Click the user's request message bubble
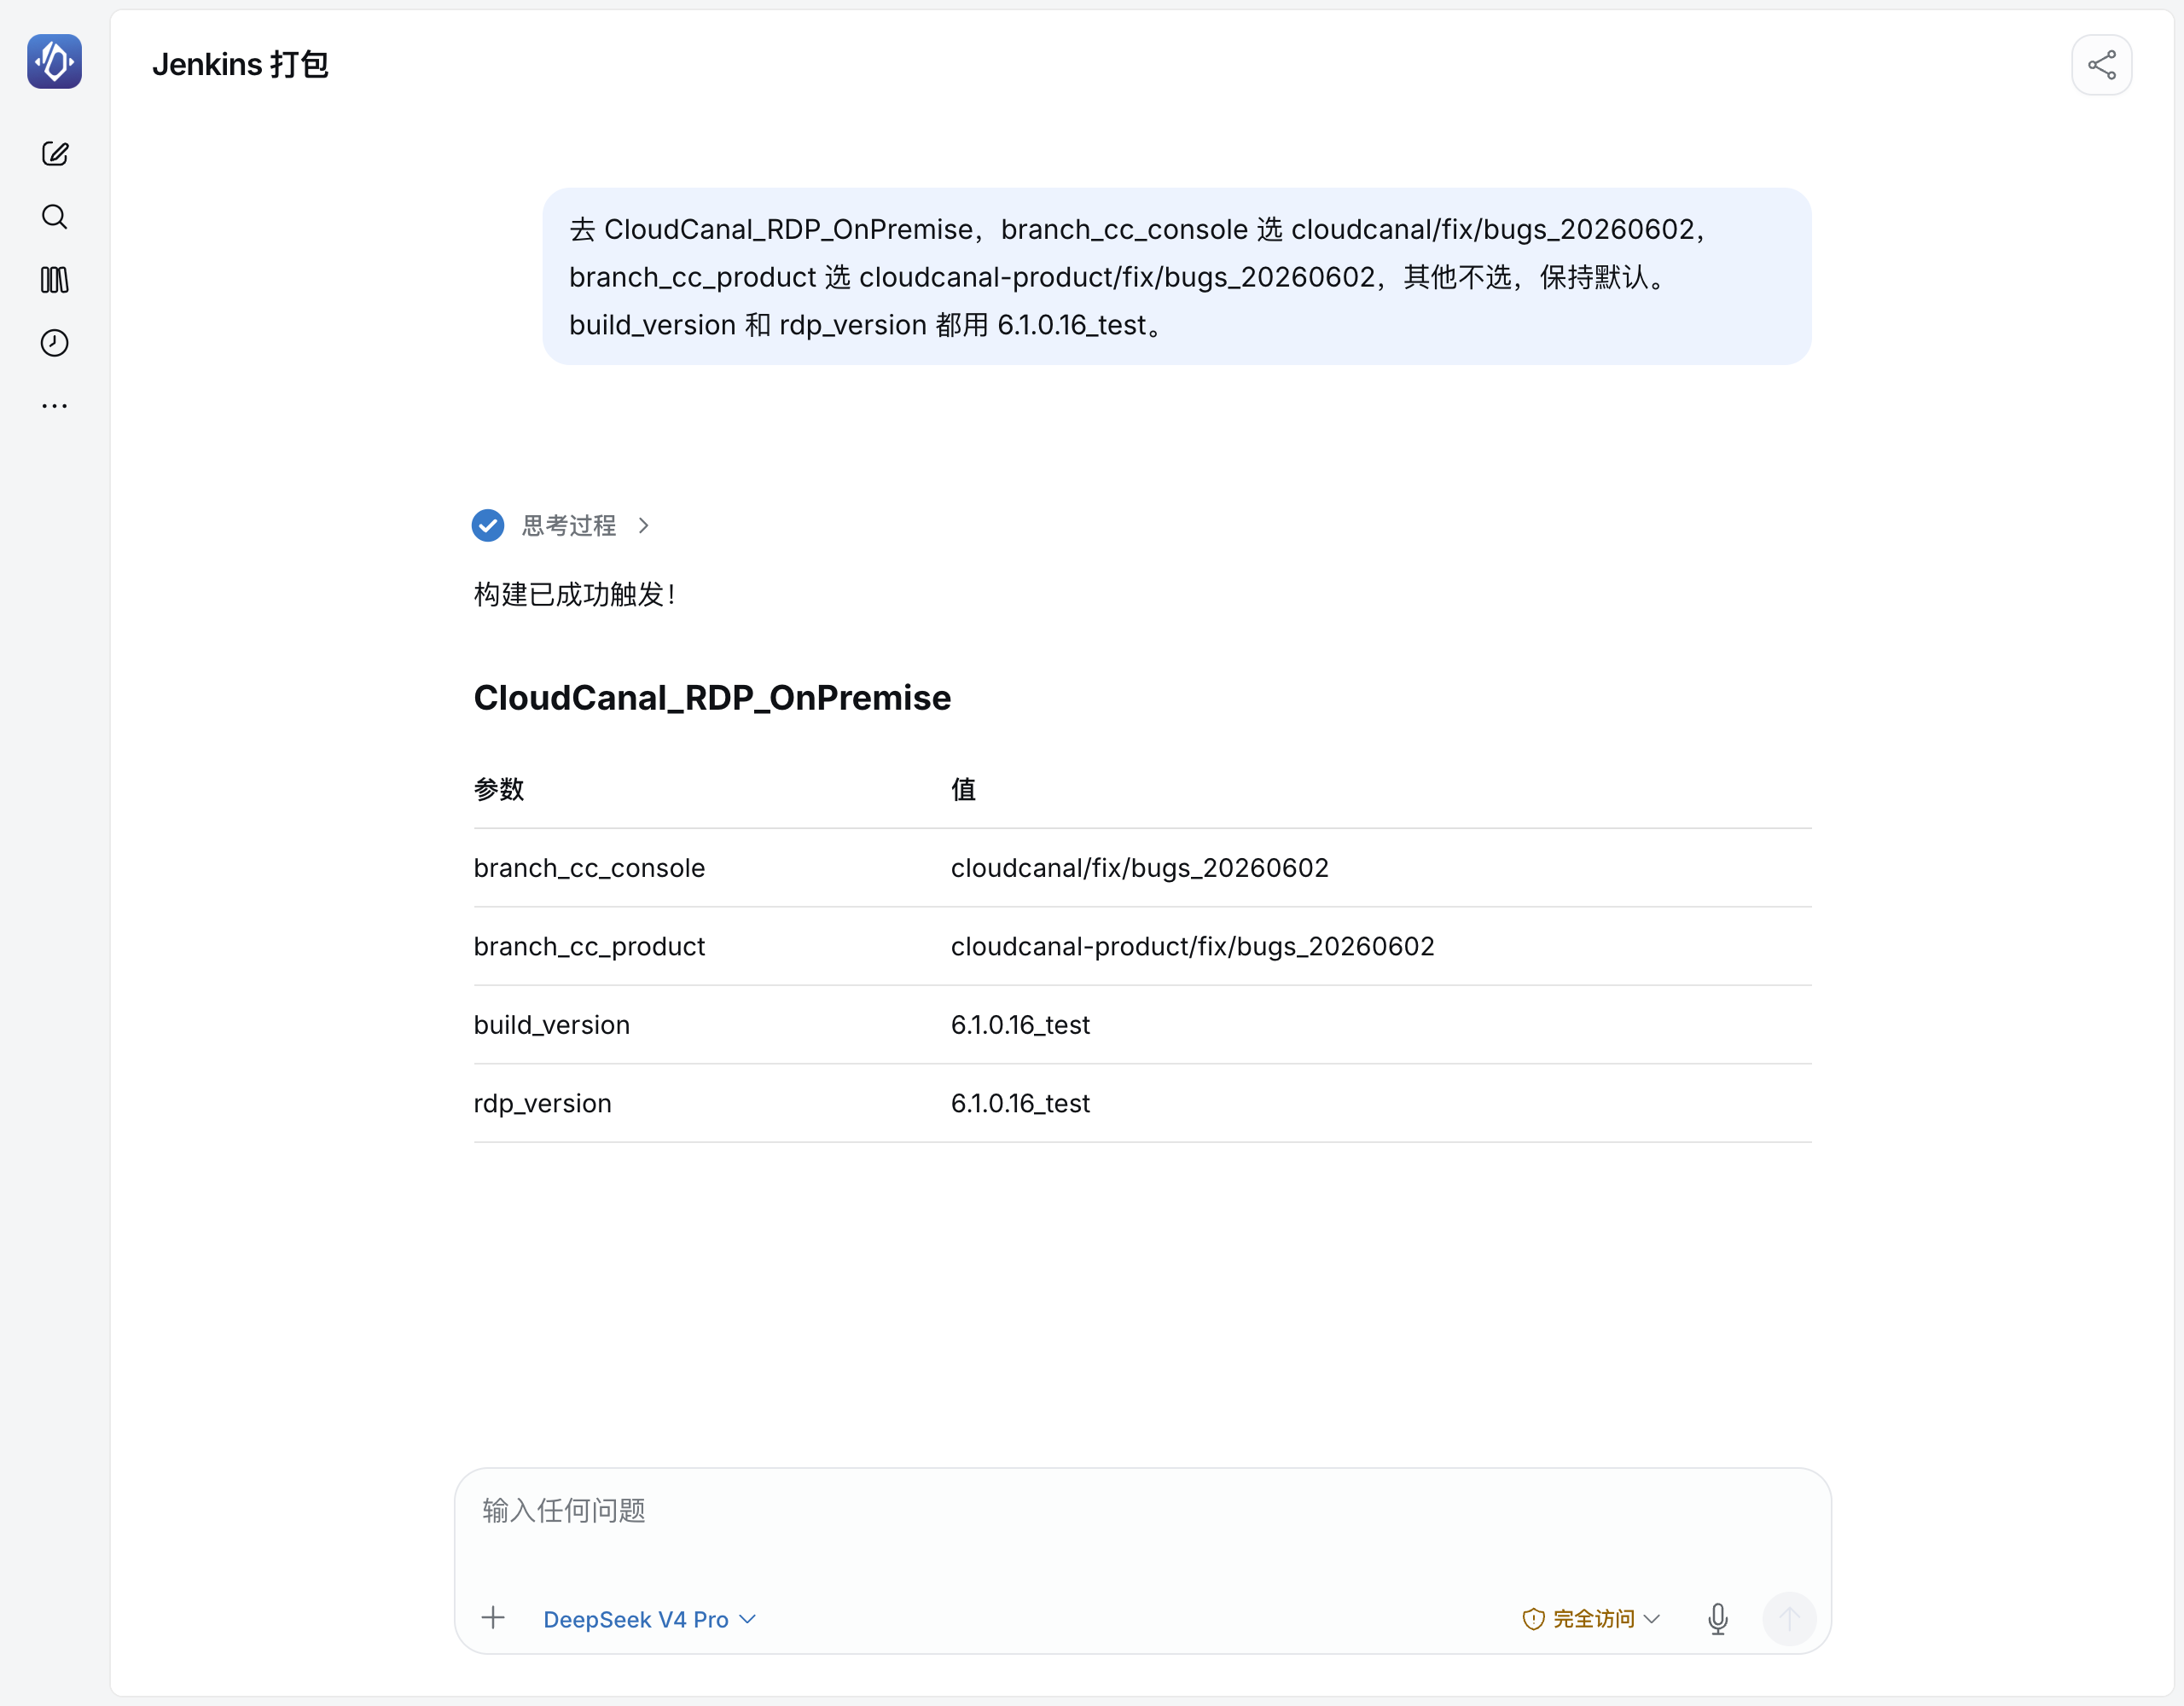 [x=1176, y=277]
